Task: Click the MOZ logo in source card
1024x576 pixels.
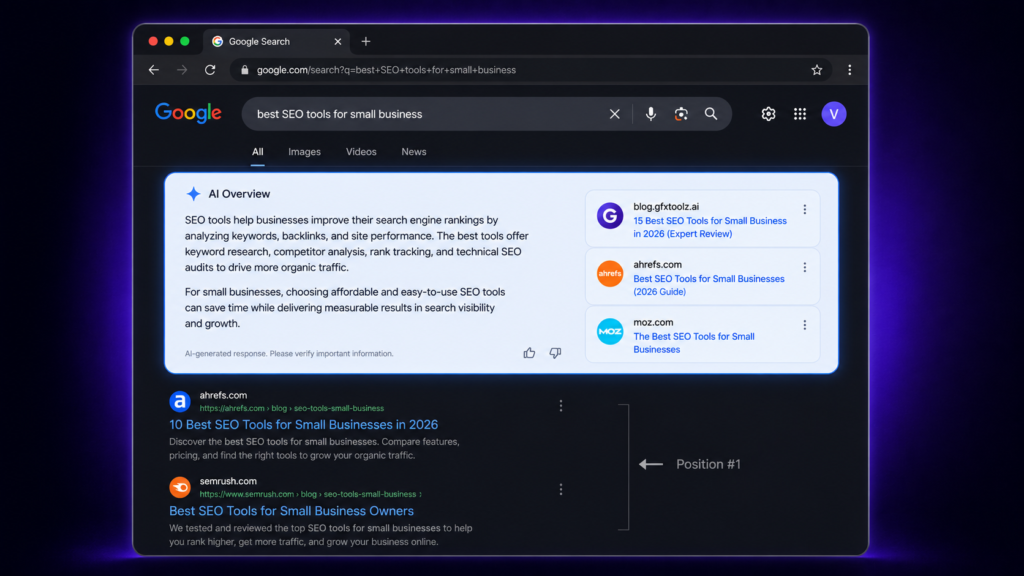Action: [x=610, y=331]
